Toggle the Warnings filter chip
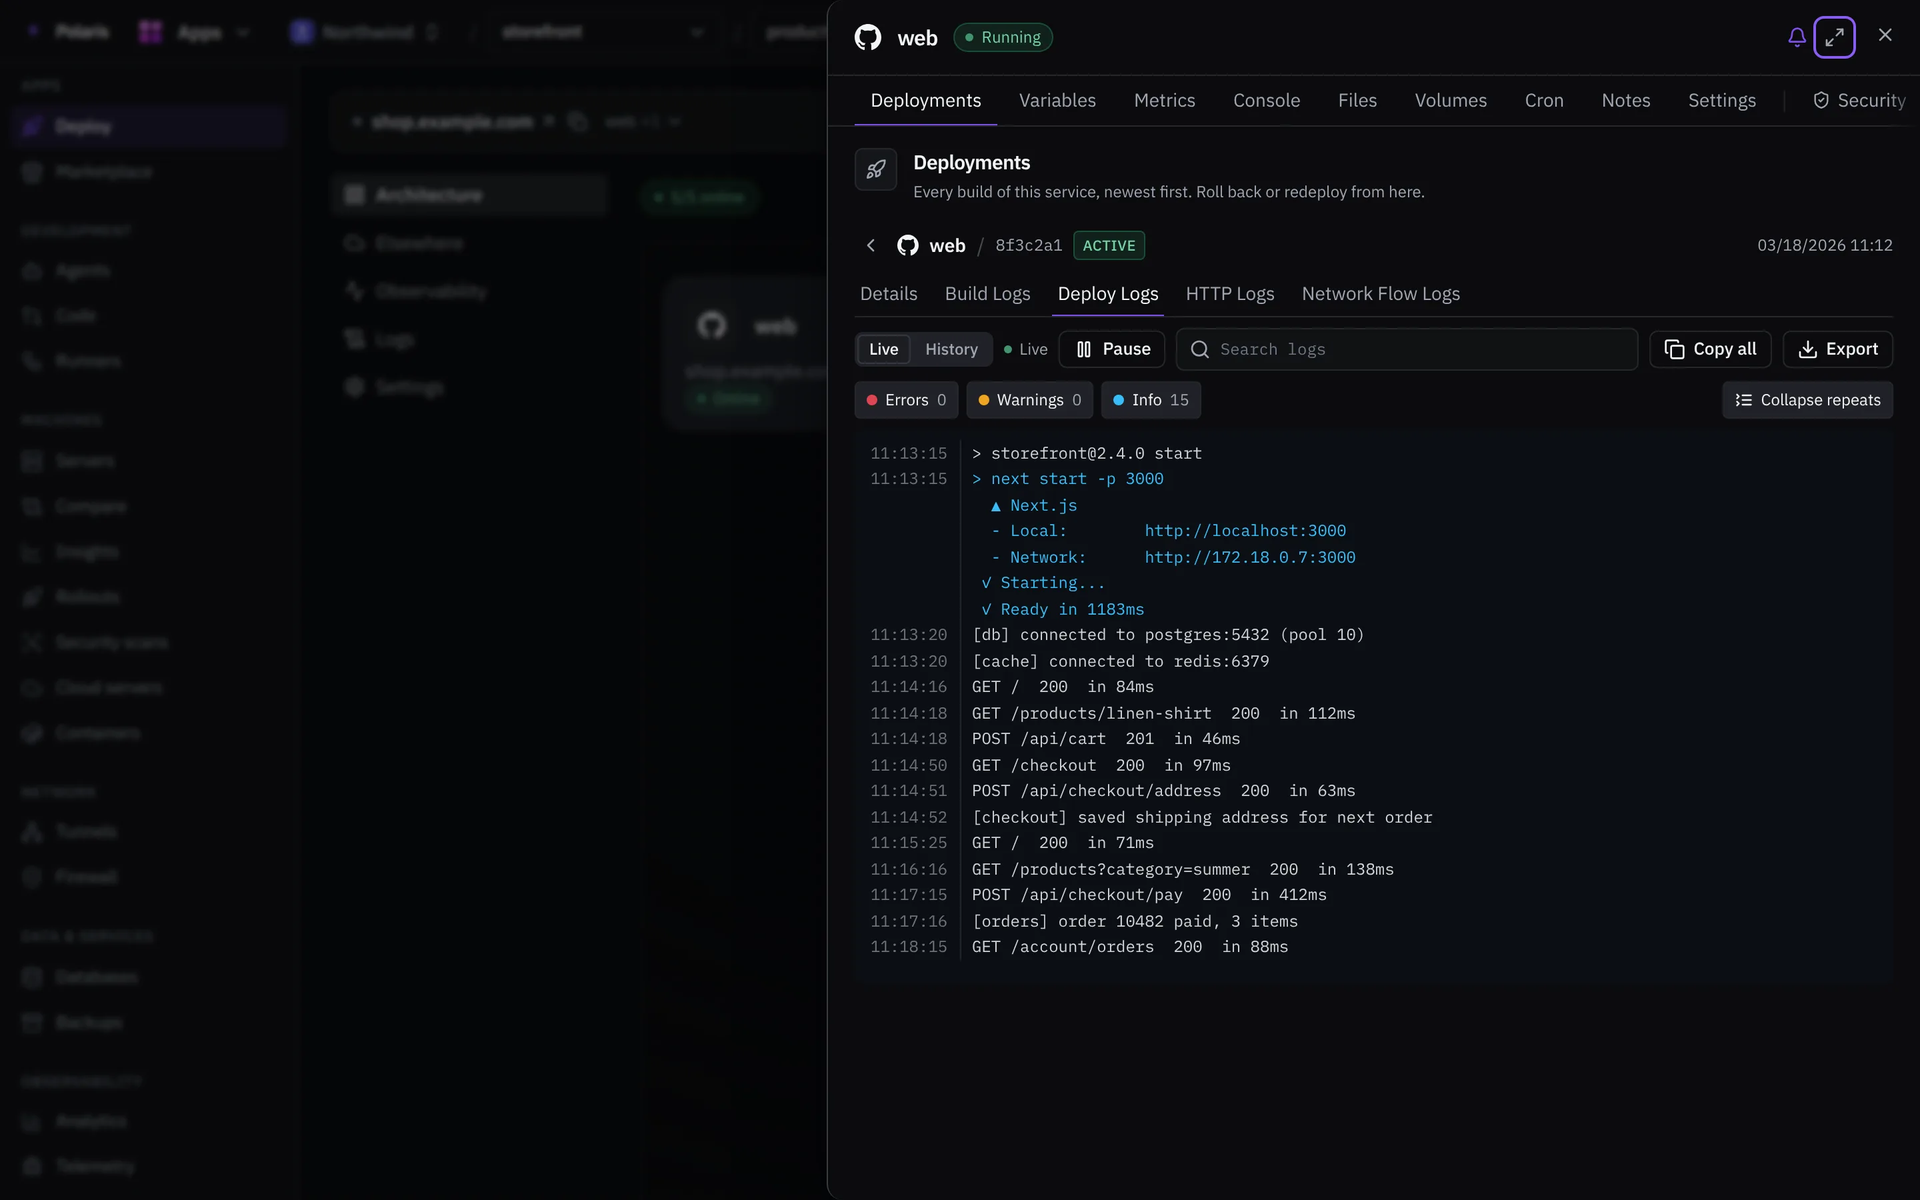1920x1200 pixels. point(1029,400)
